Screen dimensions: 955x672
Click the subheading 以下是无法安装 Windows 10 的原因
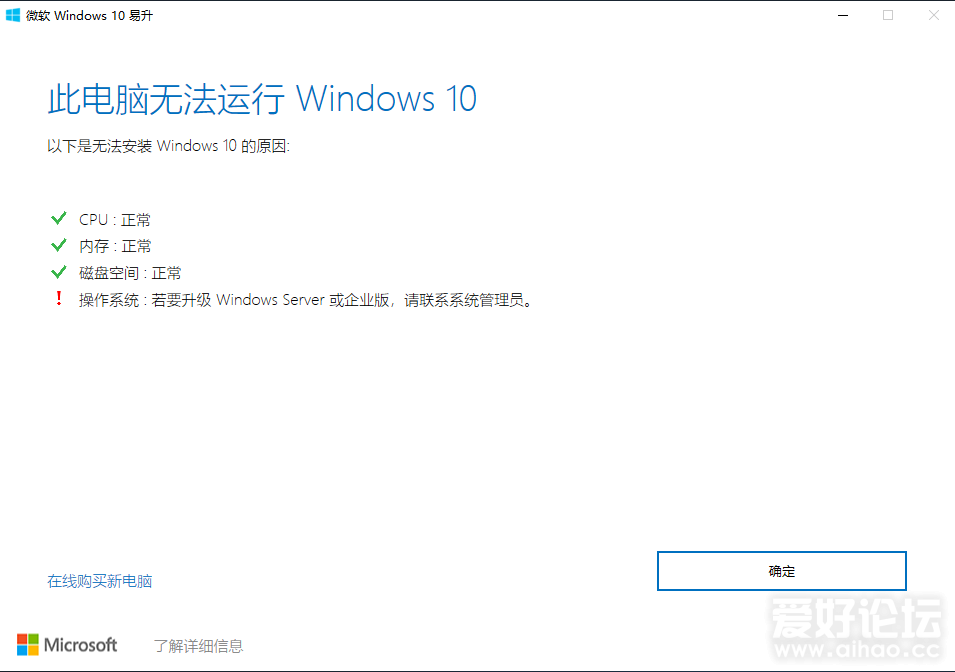(x=169, y=146)
